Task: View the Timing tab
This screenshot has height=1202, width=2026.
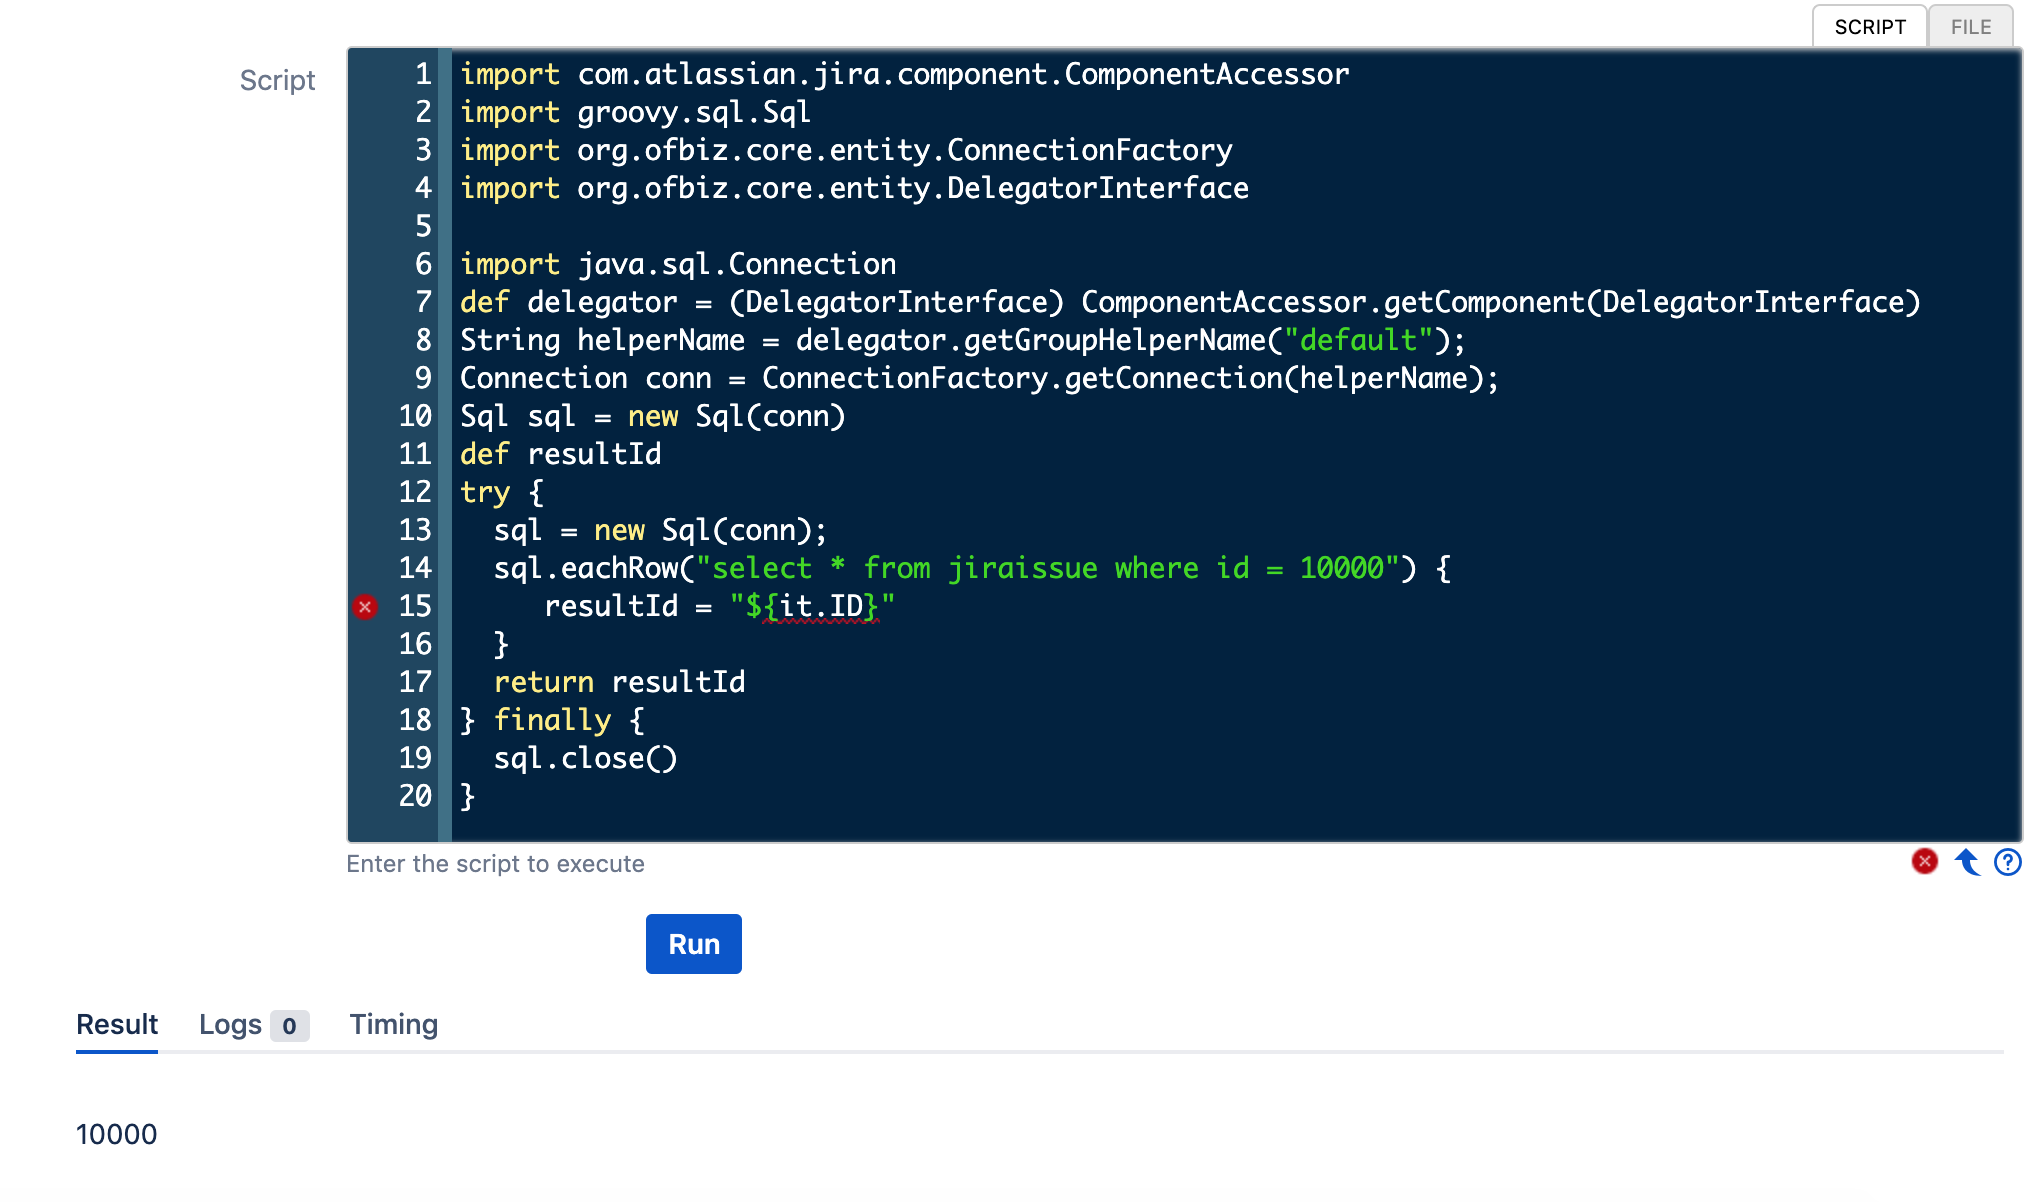Action: coord(393,1025)
